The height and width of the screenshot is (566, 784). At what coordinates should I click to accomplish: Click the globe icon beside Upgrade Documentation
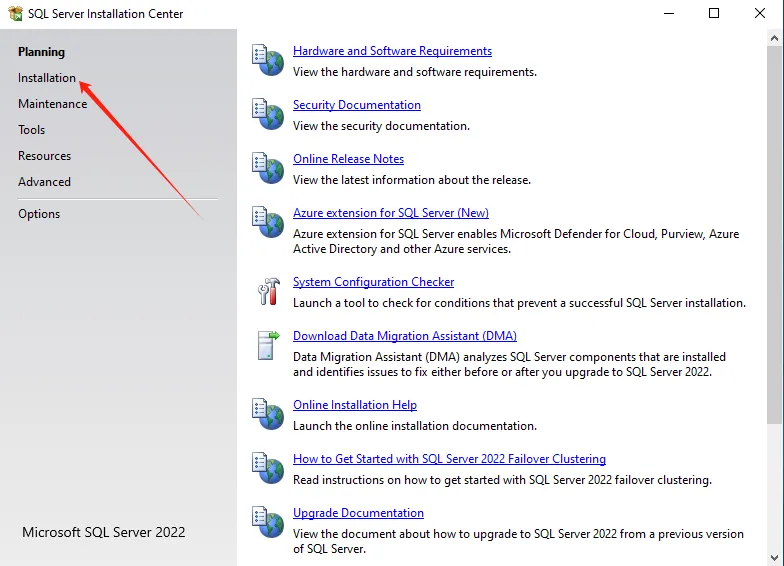pyautogui.click(x=268, y=522)
